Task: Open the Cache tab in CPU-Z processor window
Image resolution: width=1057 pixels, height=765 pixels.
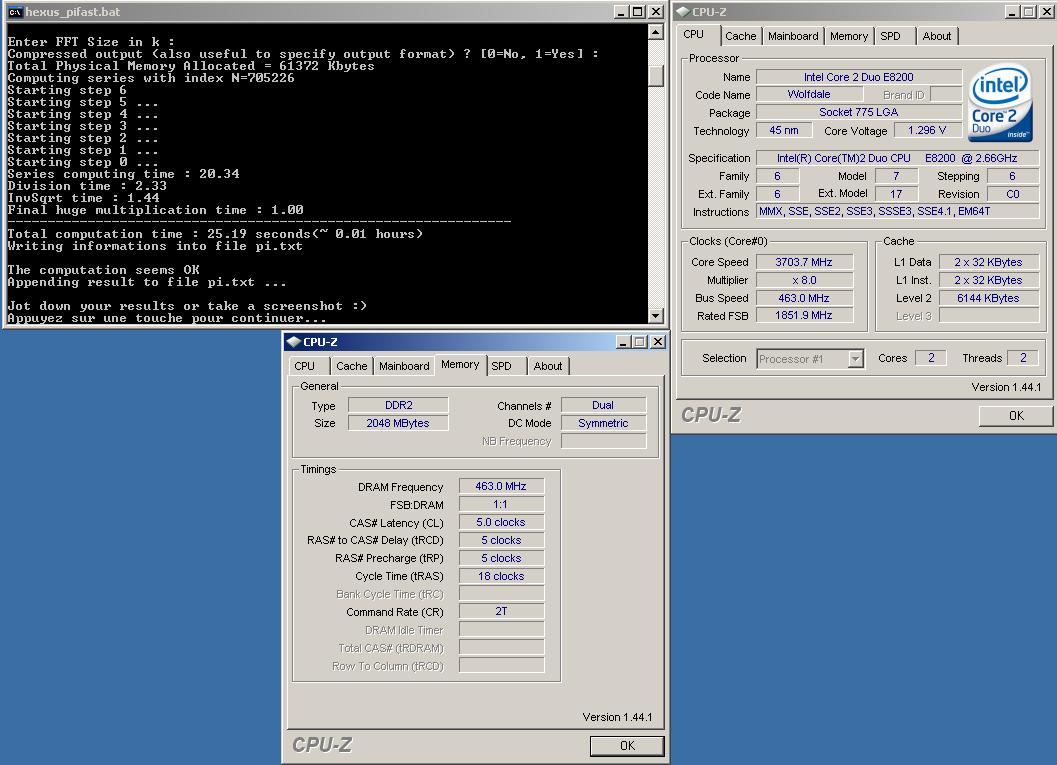Action: pos(741,36)
